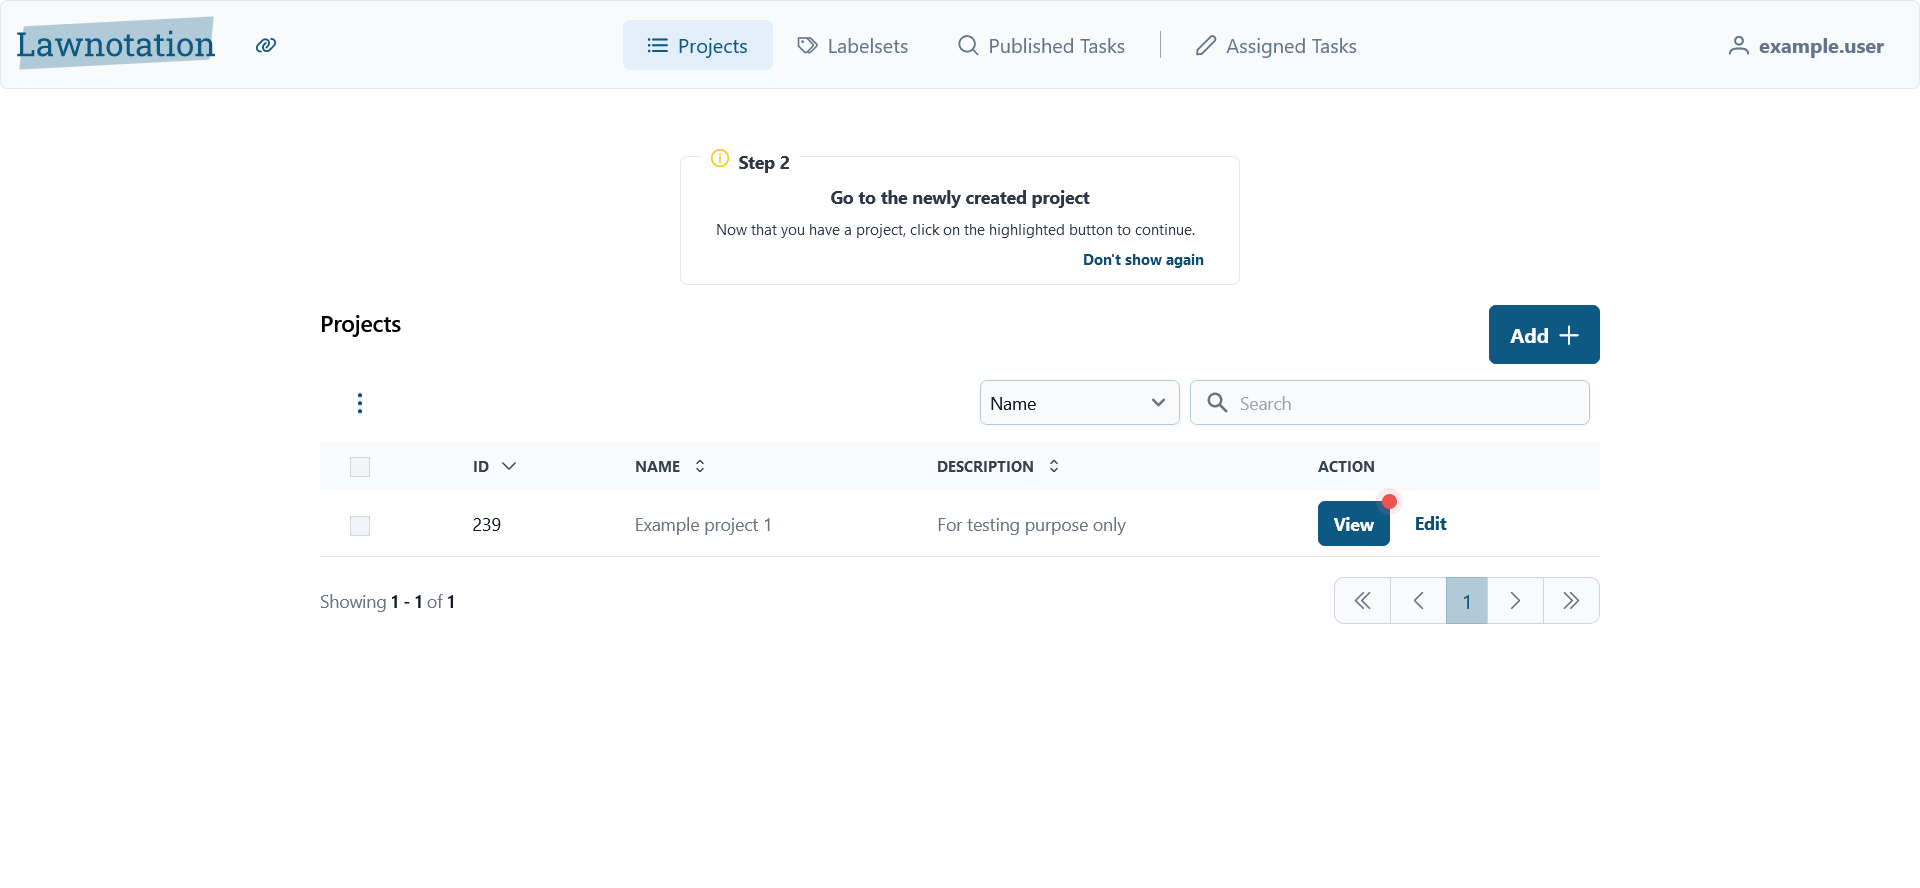Click the magnifier icon in search box
1920x888 pixels.
(x=1217, y=403)
